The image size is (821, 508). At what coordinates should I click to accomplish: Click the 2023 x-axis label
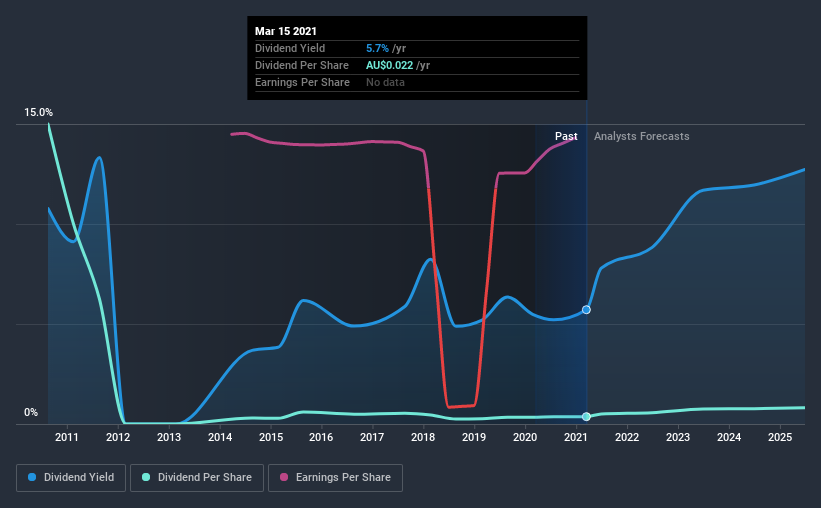(x=678, y=437)
